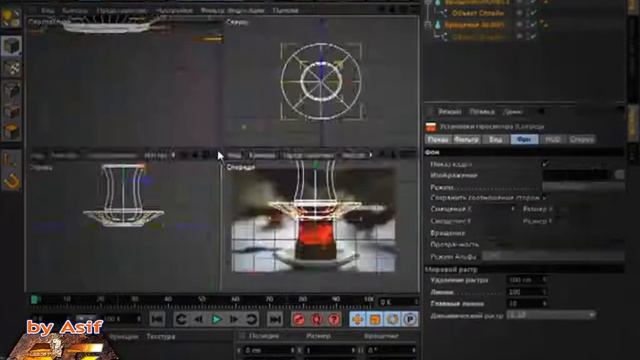
Task: Click the red viewport settings icon in attributes
Action: 431,127
